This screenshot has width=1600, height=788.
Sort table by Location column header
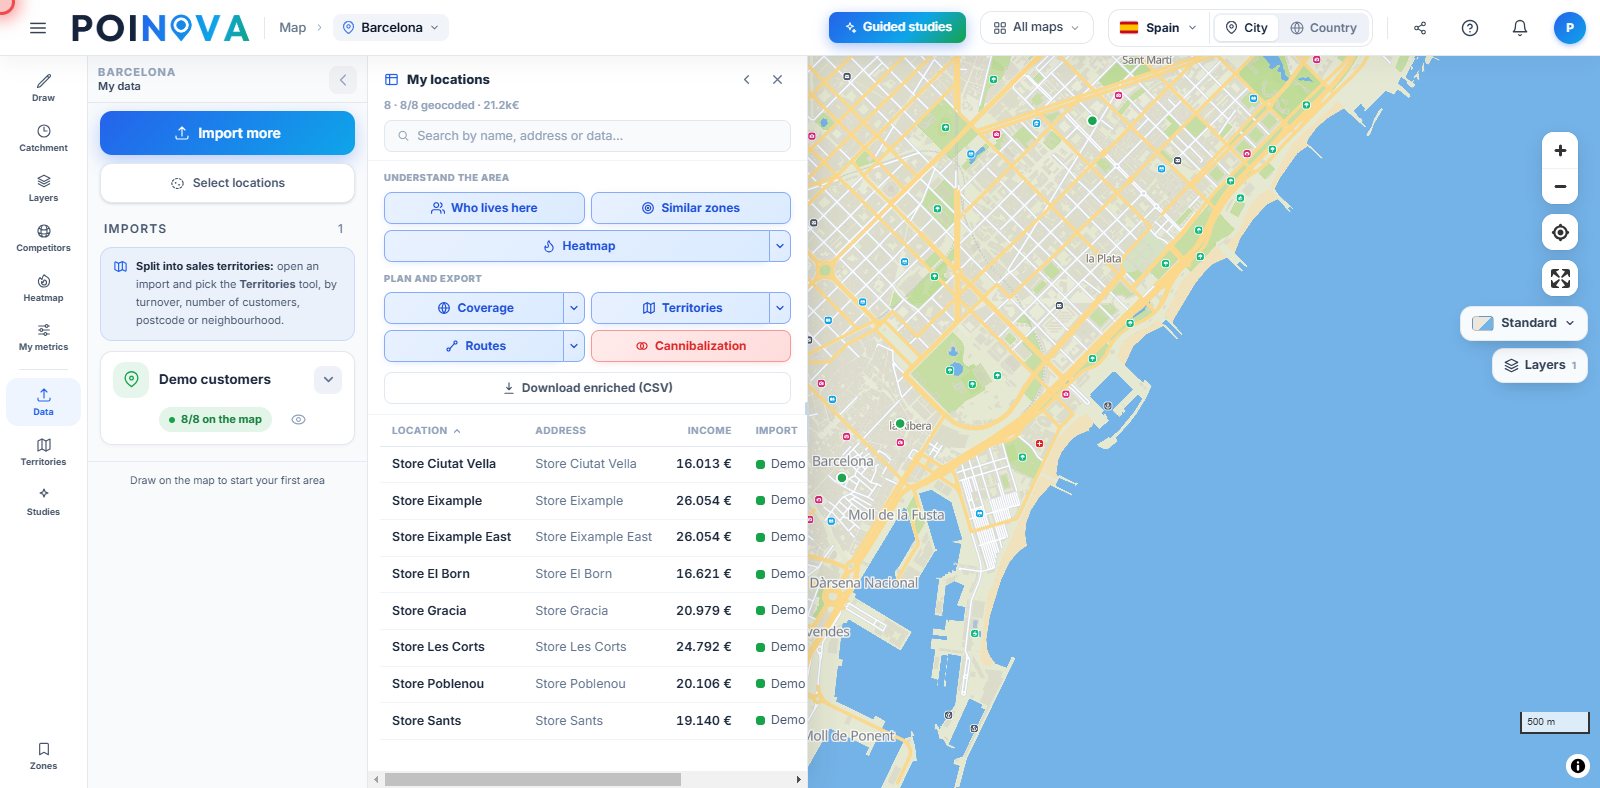426,431
